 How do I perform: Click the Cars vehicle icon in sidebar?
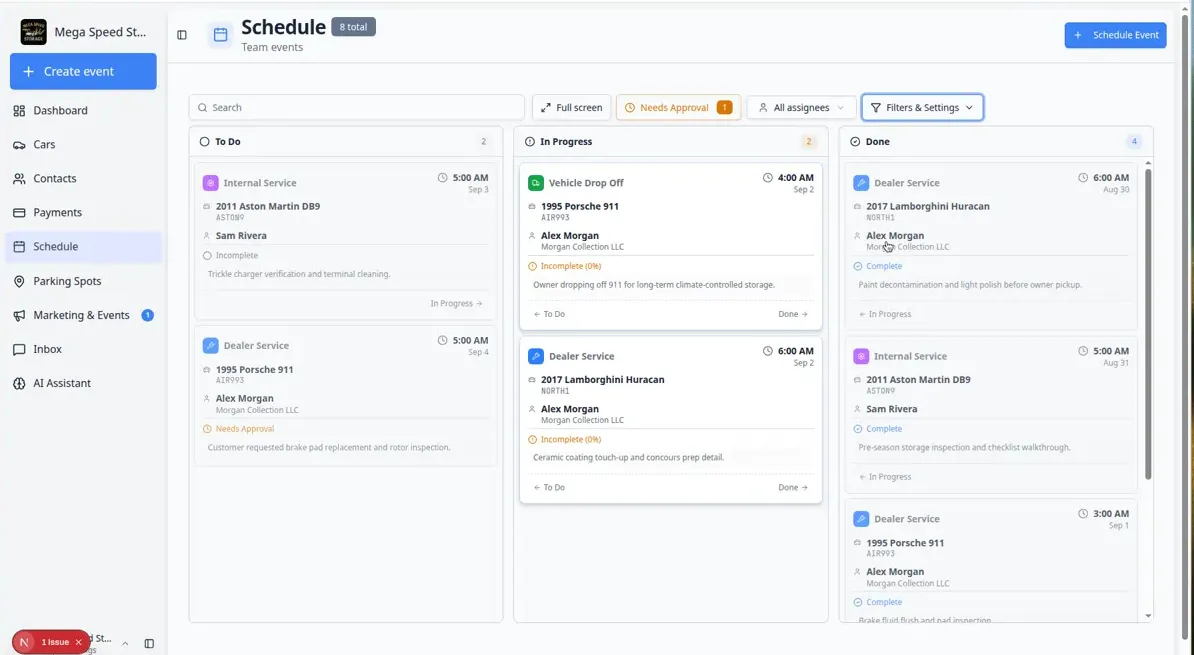click(x=19, y=145)
